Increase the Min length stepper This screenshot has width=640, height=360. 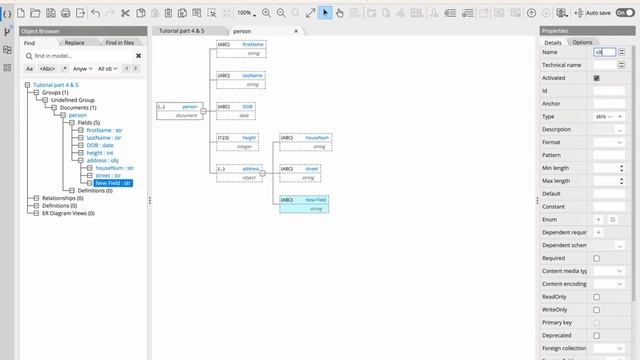tap(621, 166)
